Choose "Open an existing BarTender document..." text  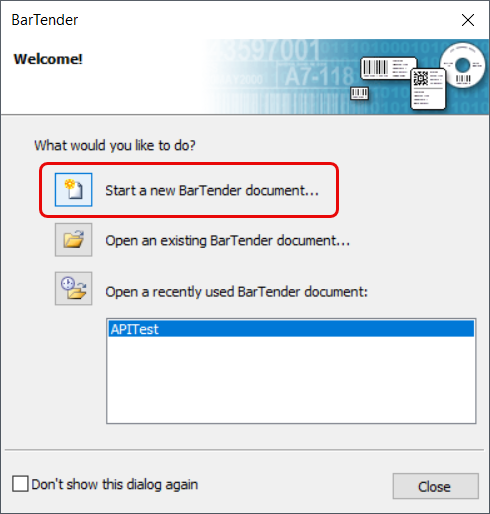(x=228, y=240)
